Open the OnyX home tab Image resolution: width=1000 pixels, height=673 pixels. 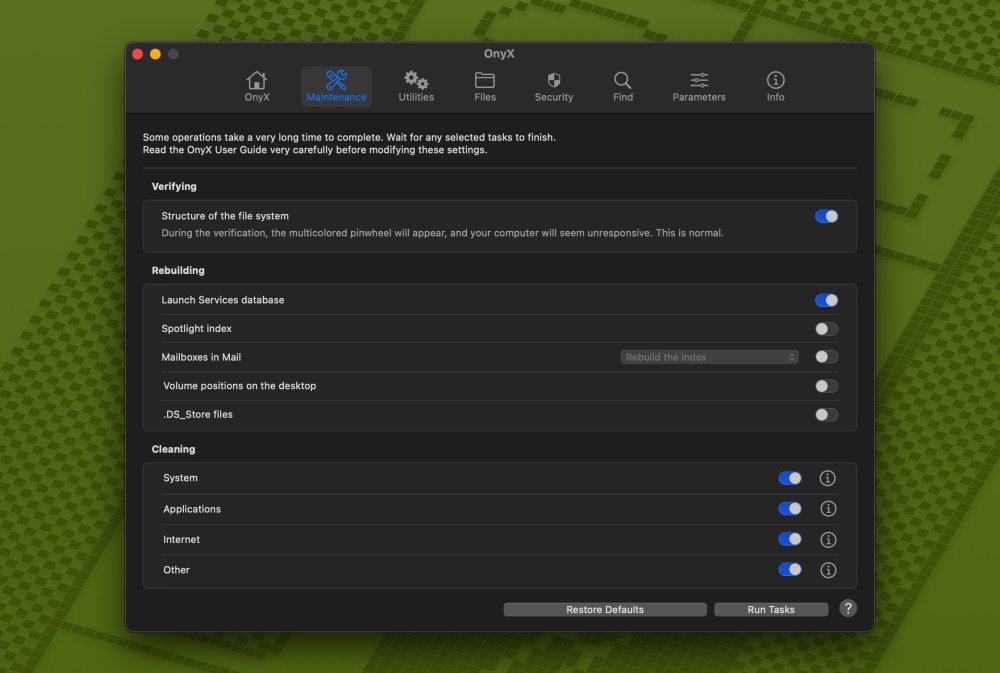pos(257,86)
